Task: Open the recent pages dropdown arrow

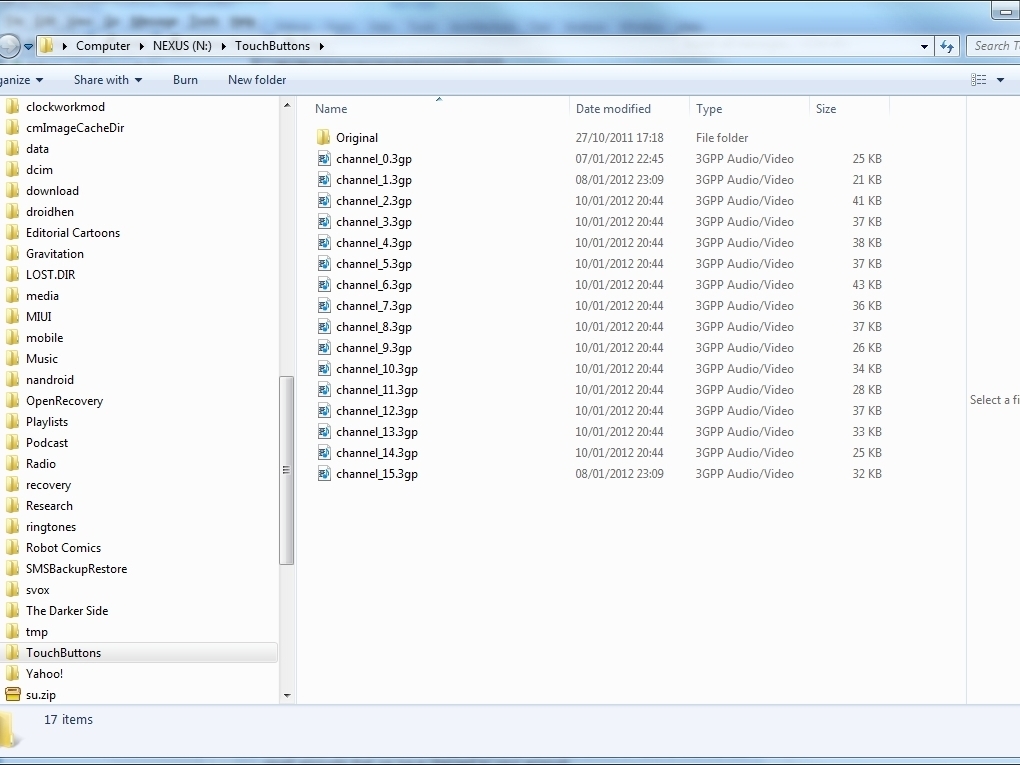Action: click(28, 46)
